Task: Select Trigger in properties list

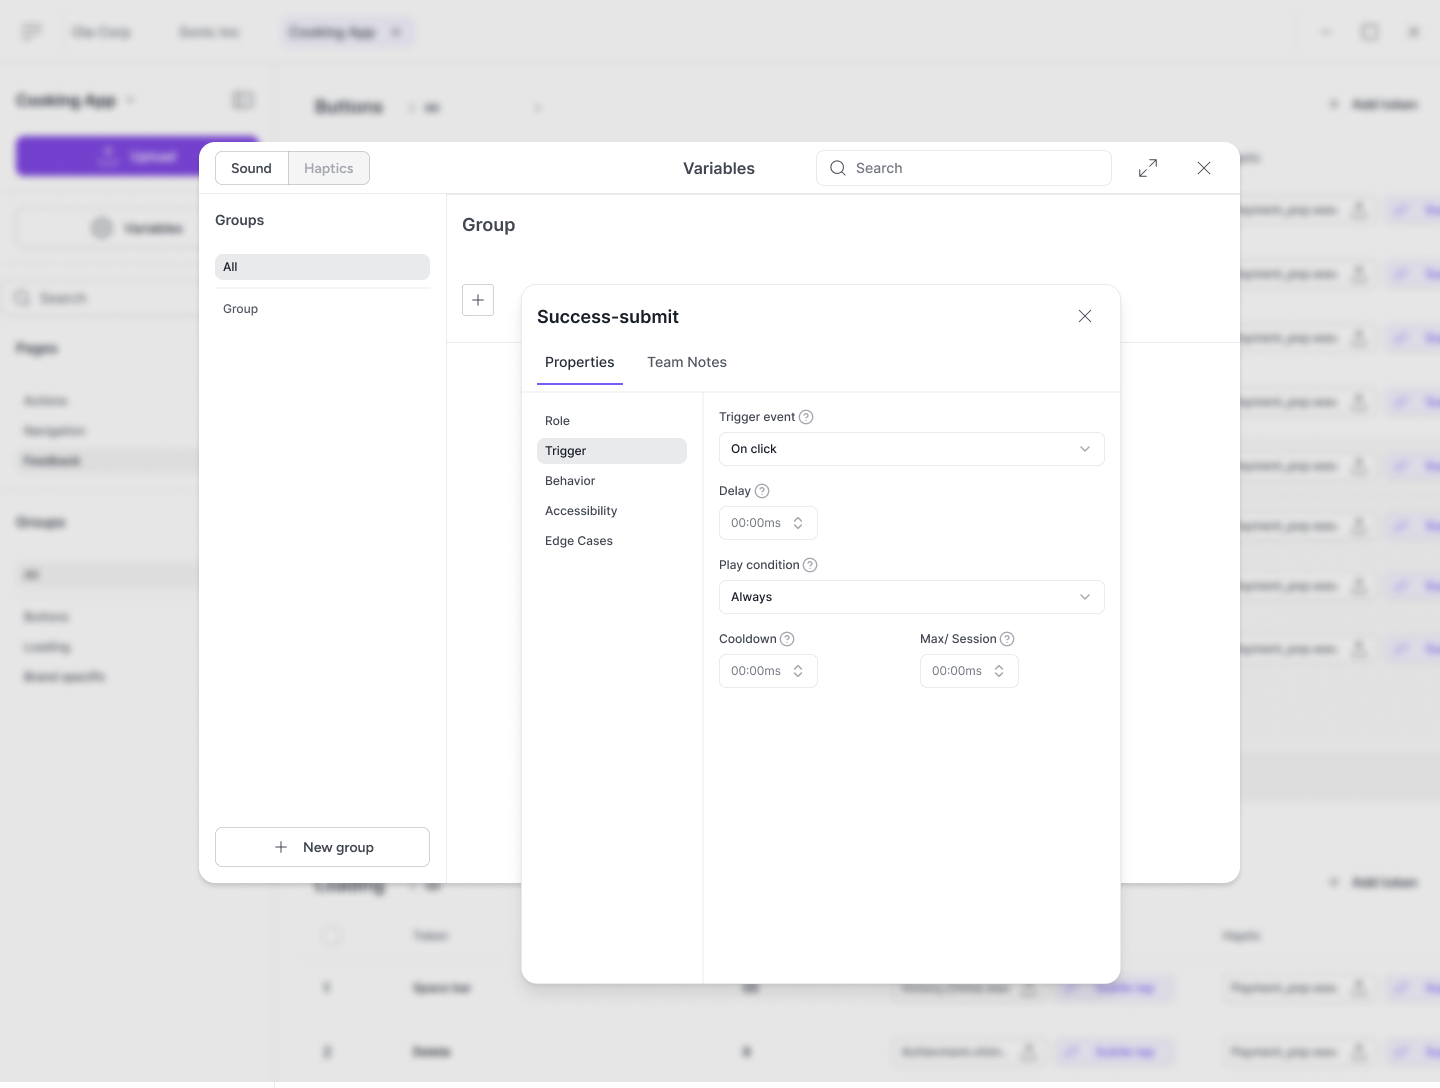Action: click(x=612, y=451)
